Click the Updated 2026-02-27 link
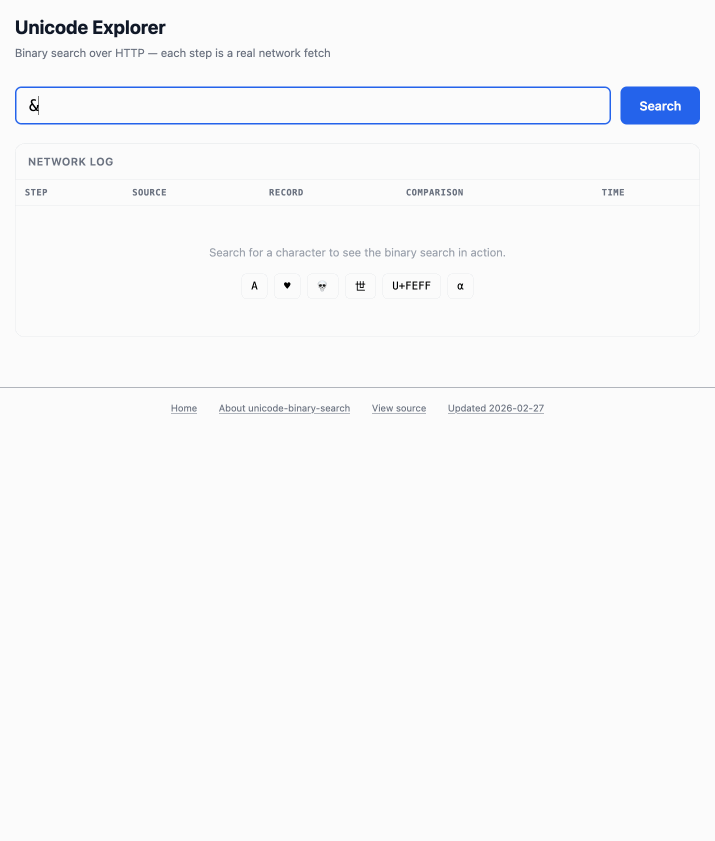The height and width of the screenshot is (841, 715). [x=496, y=408]
